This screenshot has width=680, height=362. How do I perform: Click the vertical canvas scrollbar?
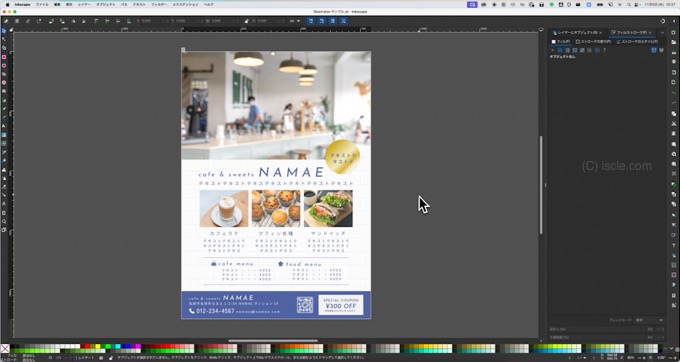pyautogui.click(x=541, y=185)
